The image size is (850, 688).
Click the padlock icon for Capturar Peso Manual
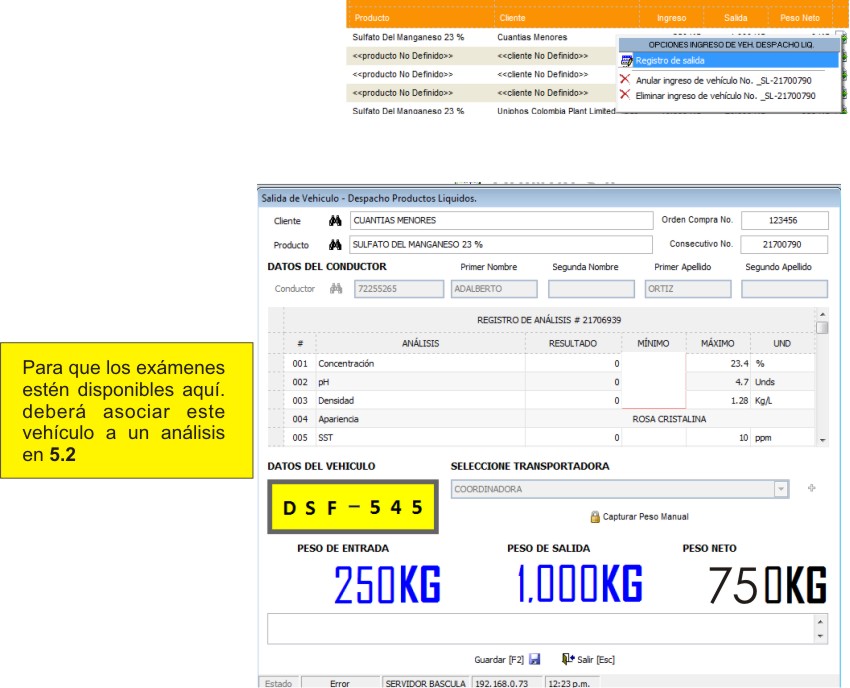595,517
